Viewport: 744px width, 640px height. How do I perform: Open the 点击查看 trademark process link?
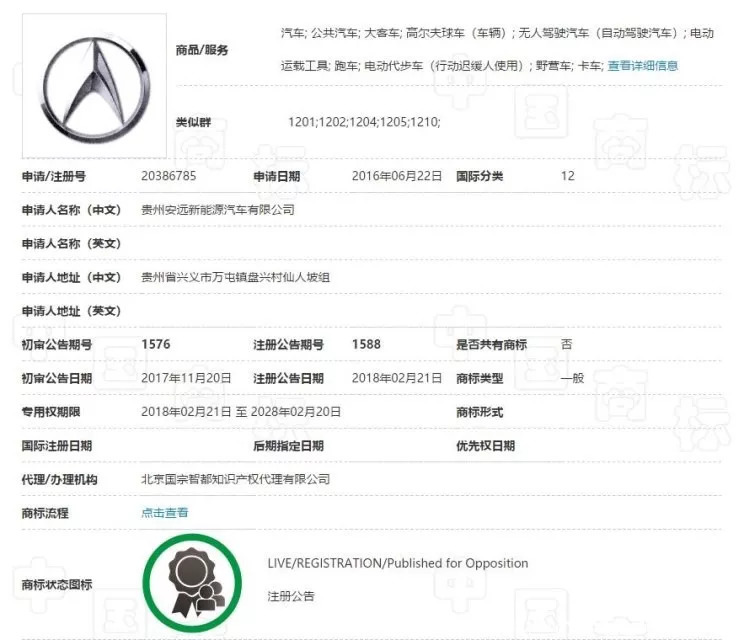pyautogui.click(x=165, y=513)
